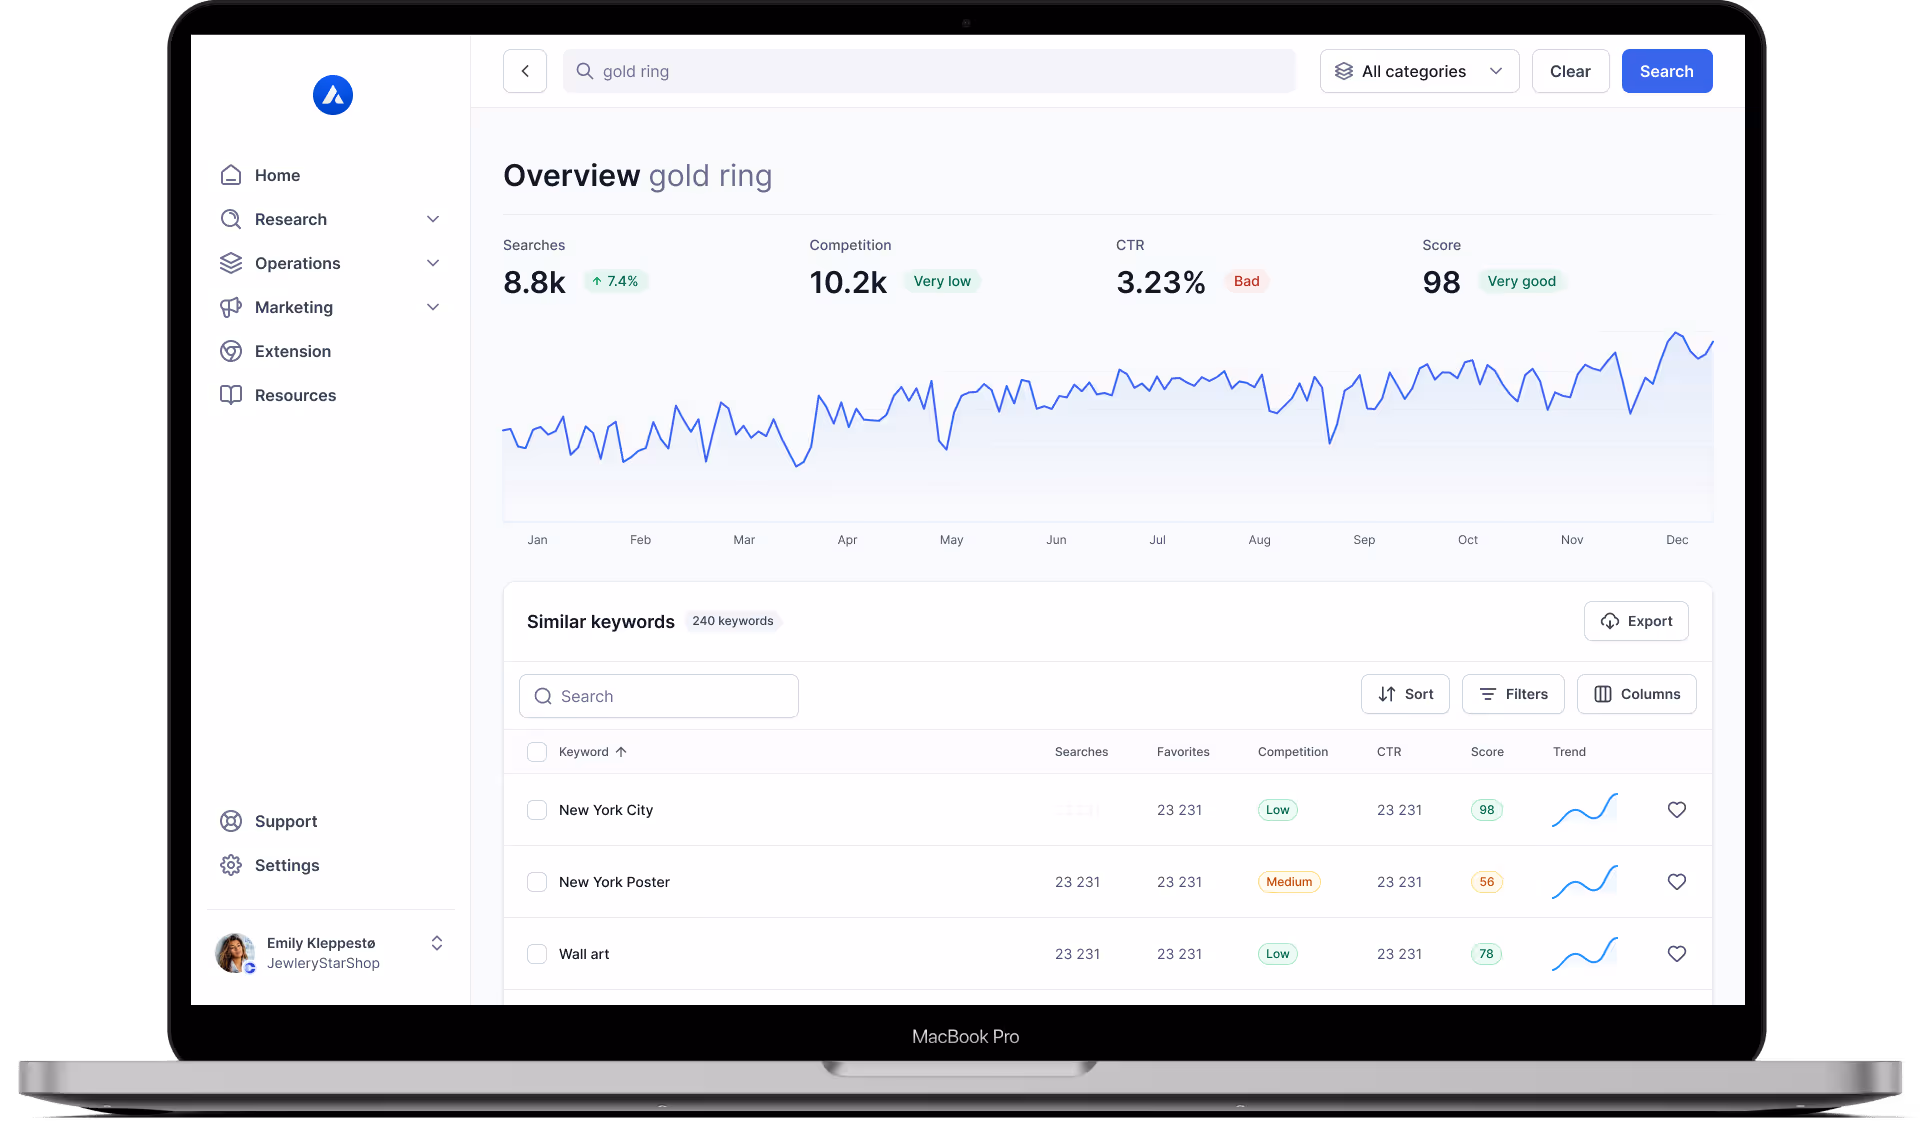Open the Columns chooser

1637,694
